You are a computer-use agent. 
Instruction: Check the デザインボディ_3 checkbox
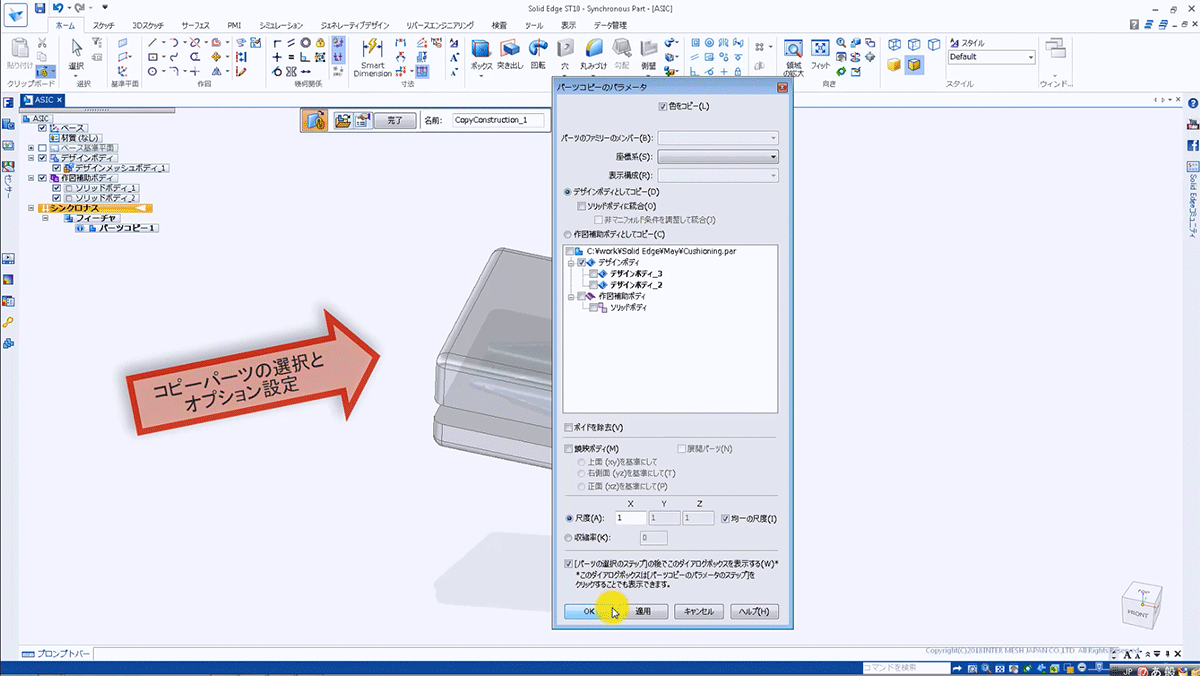point(595,273)
